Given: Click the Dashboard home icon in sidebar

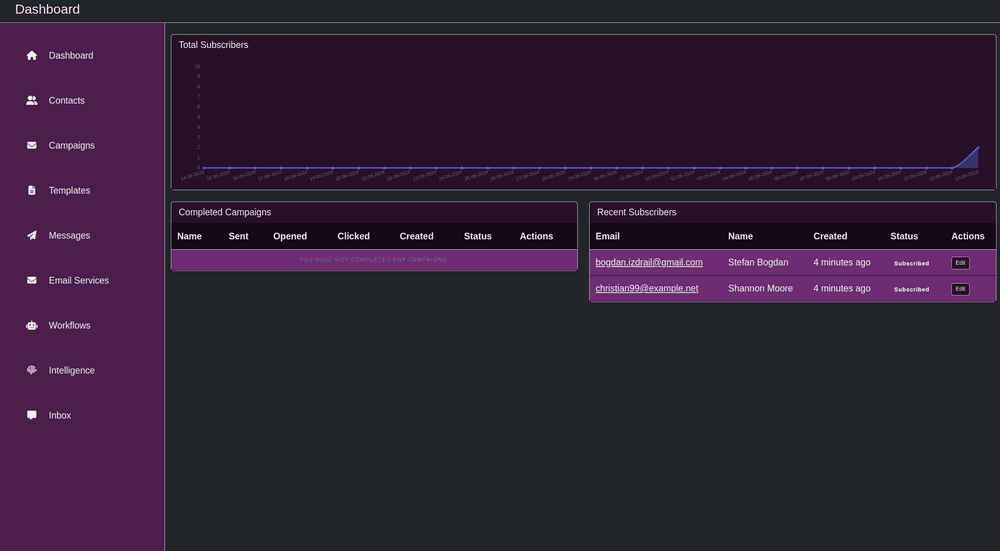Looking at the screenshot, I should [x=32, y=56].
